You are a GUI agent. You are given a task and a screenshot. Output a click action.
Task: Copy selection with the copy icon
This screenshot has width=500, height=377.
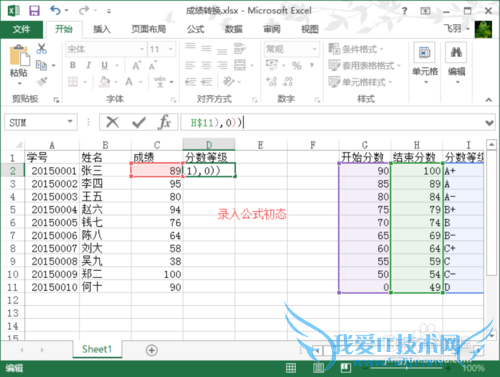point(41,65)
